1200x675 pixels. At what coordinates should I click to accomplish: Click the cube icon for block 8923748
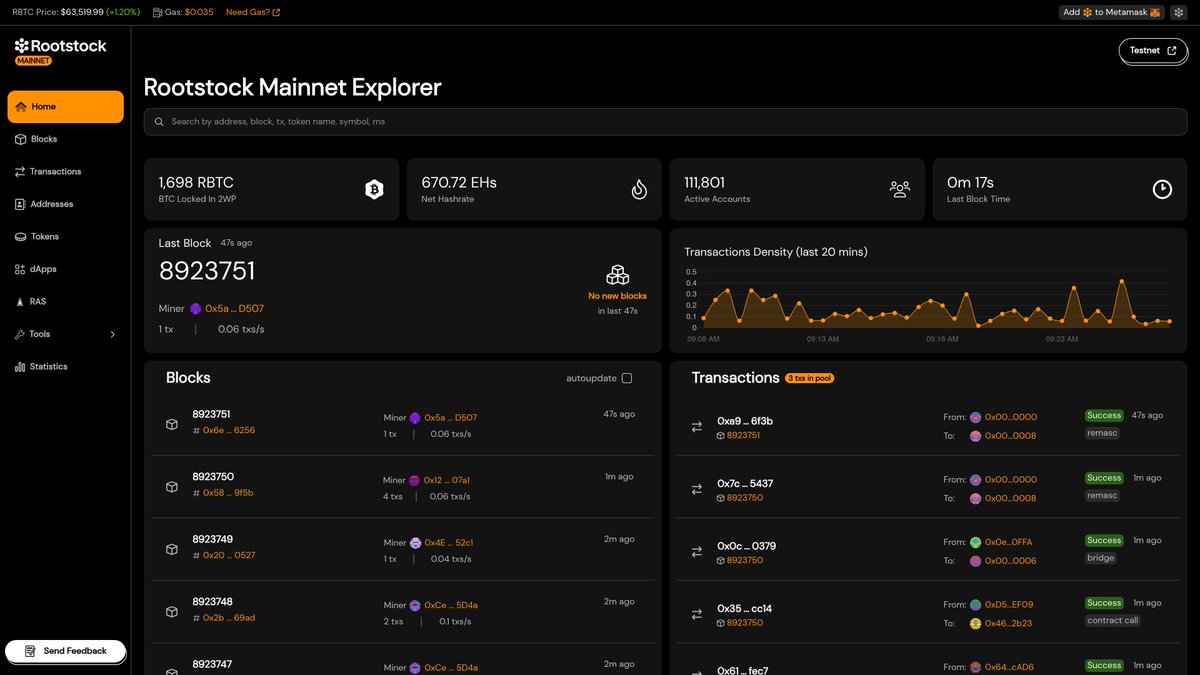pos(172,612)
